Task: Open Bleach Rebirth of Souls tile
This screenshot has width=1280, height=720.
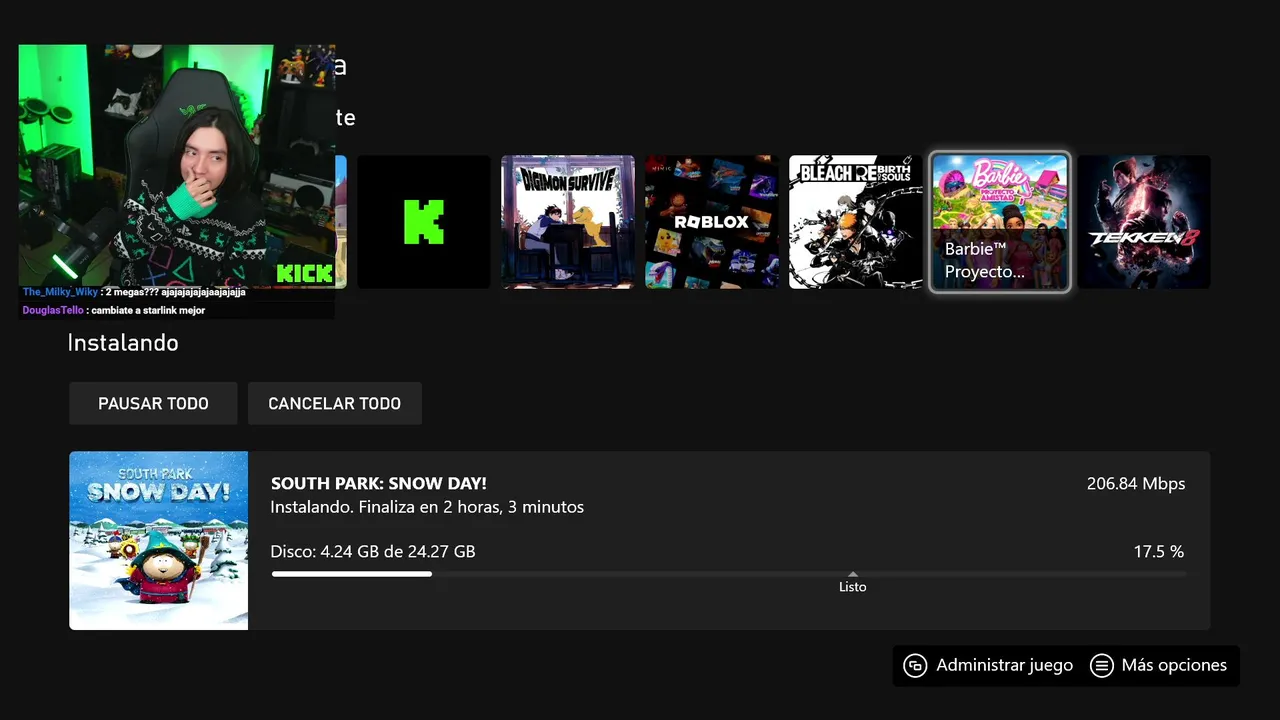Action: [856, 222]
